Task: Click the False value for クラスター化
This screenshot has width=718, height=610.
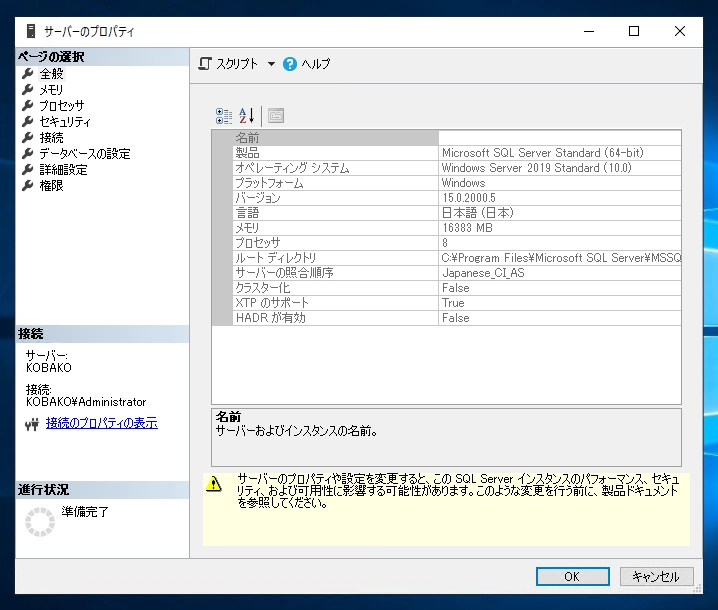Action: [455, 288]
